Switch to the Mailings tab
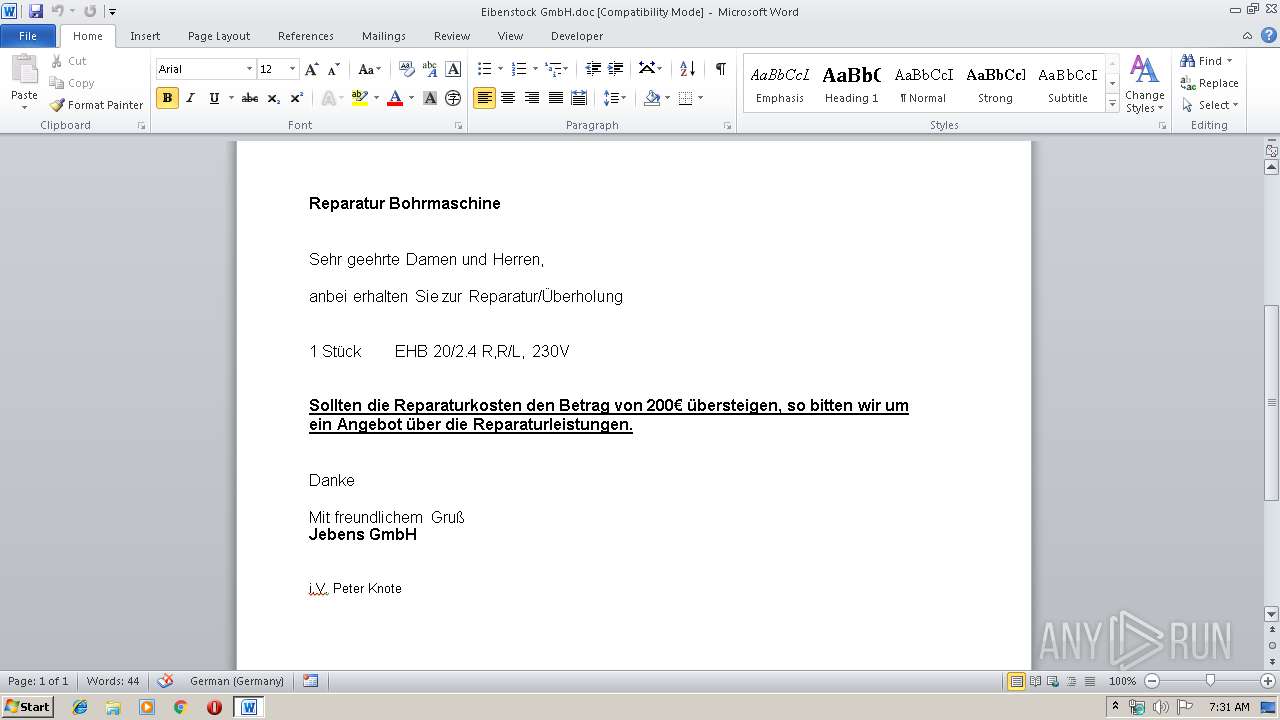This screenshot has width=1280, height=720. [384, 36]
